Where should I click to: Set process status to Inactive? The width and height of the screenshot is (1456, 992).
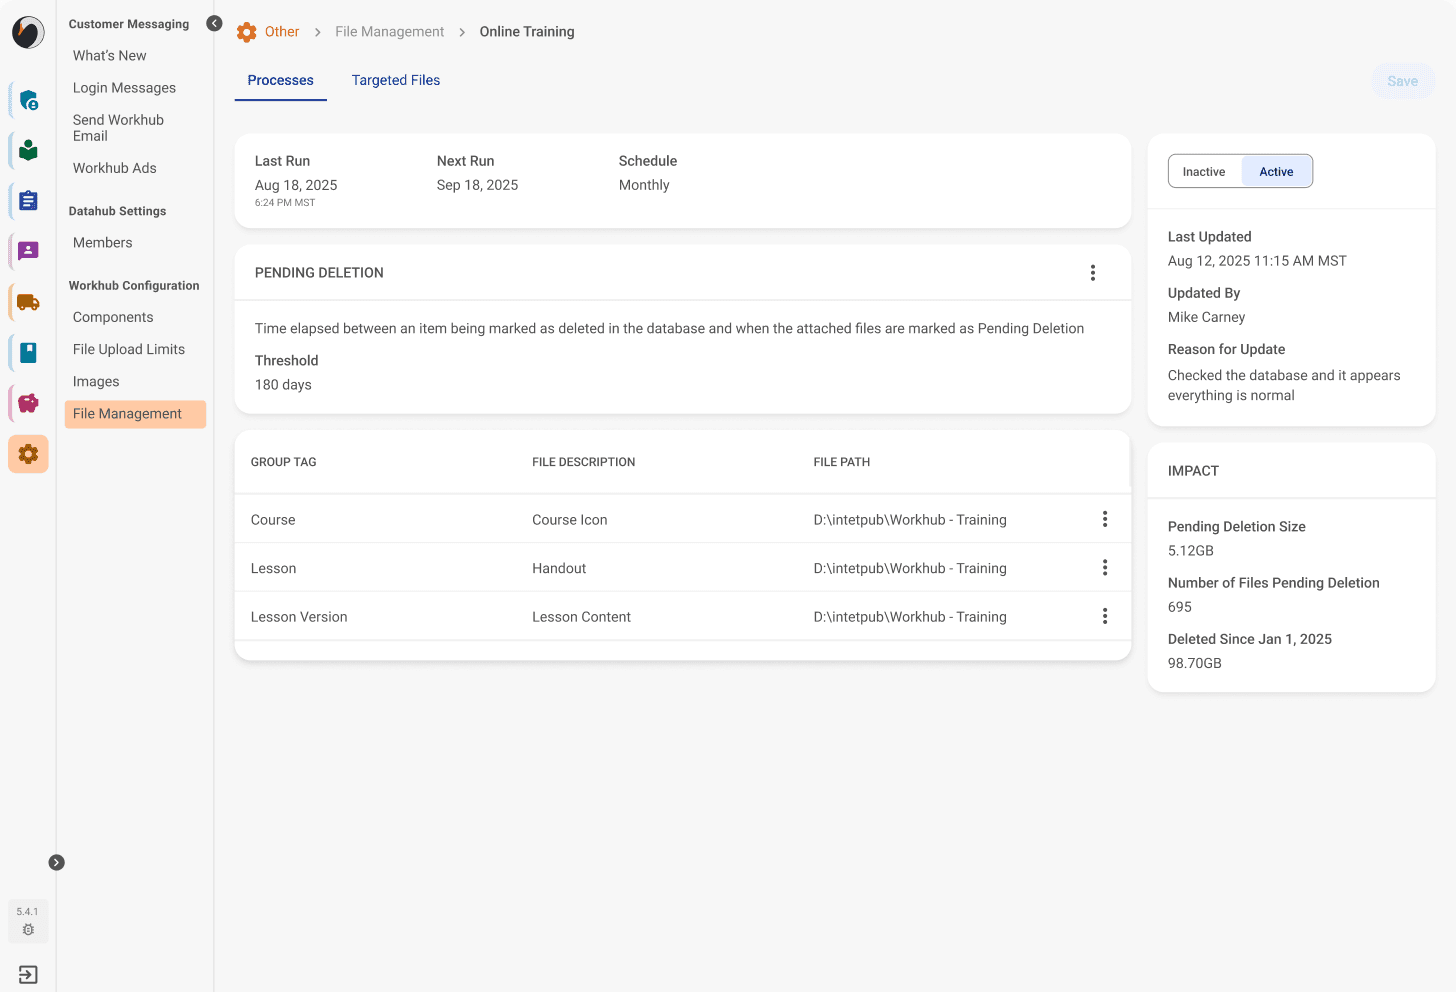[1204, 172]
